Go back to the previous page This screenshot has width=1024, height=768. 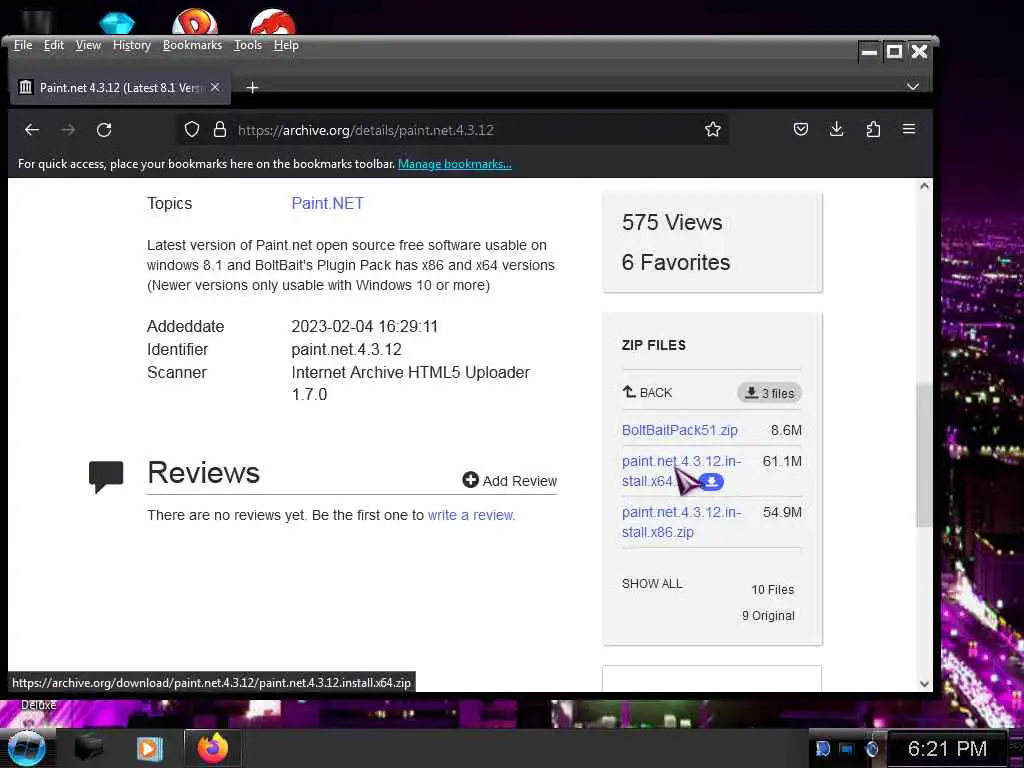(x=31, y=129)
